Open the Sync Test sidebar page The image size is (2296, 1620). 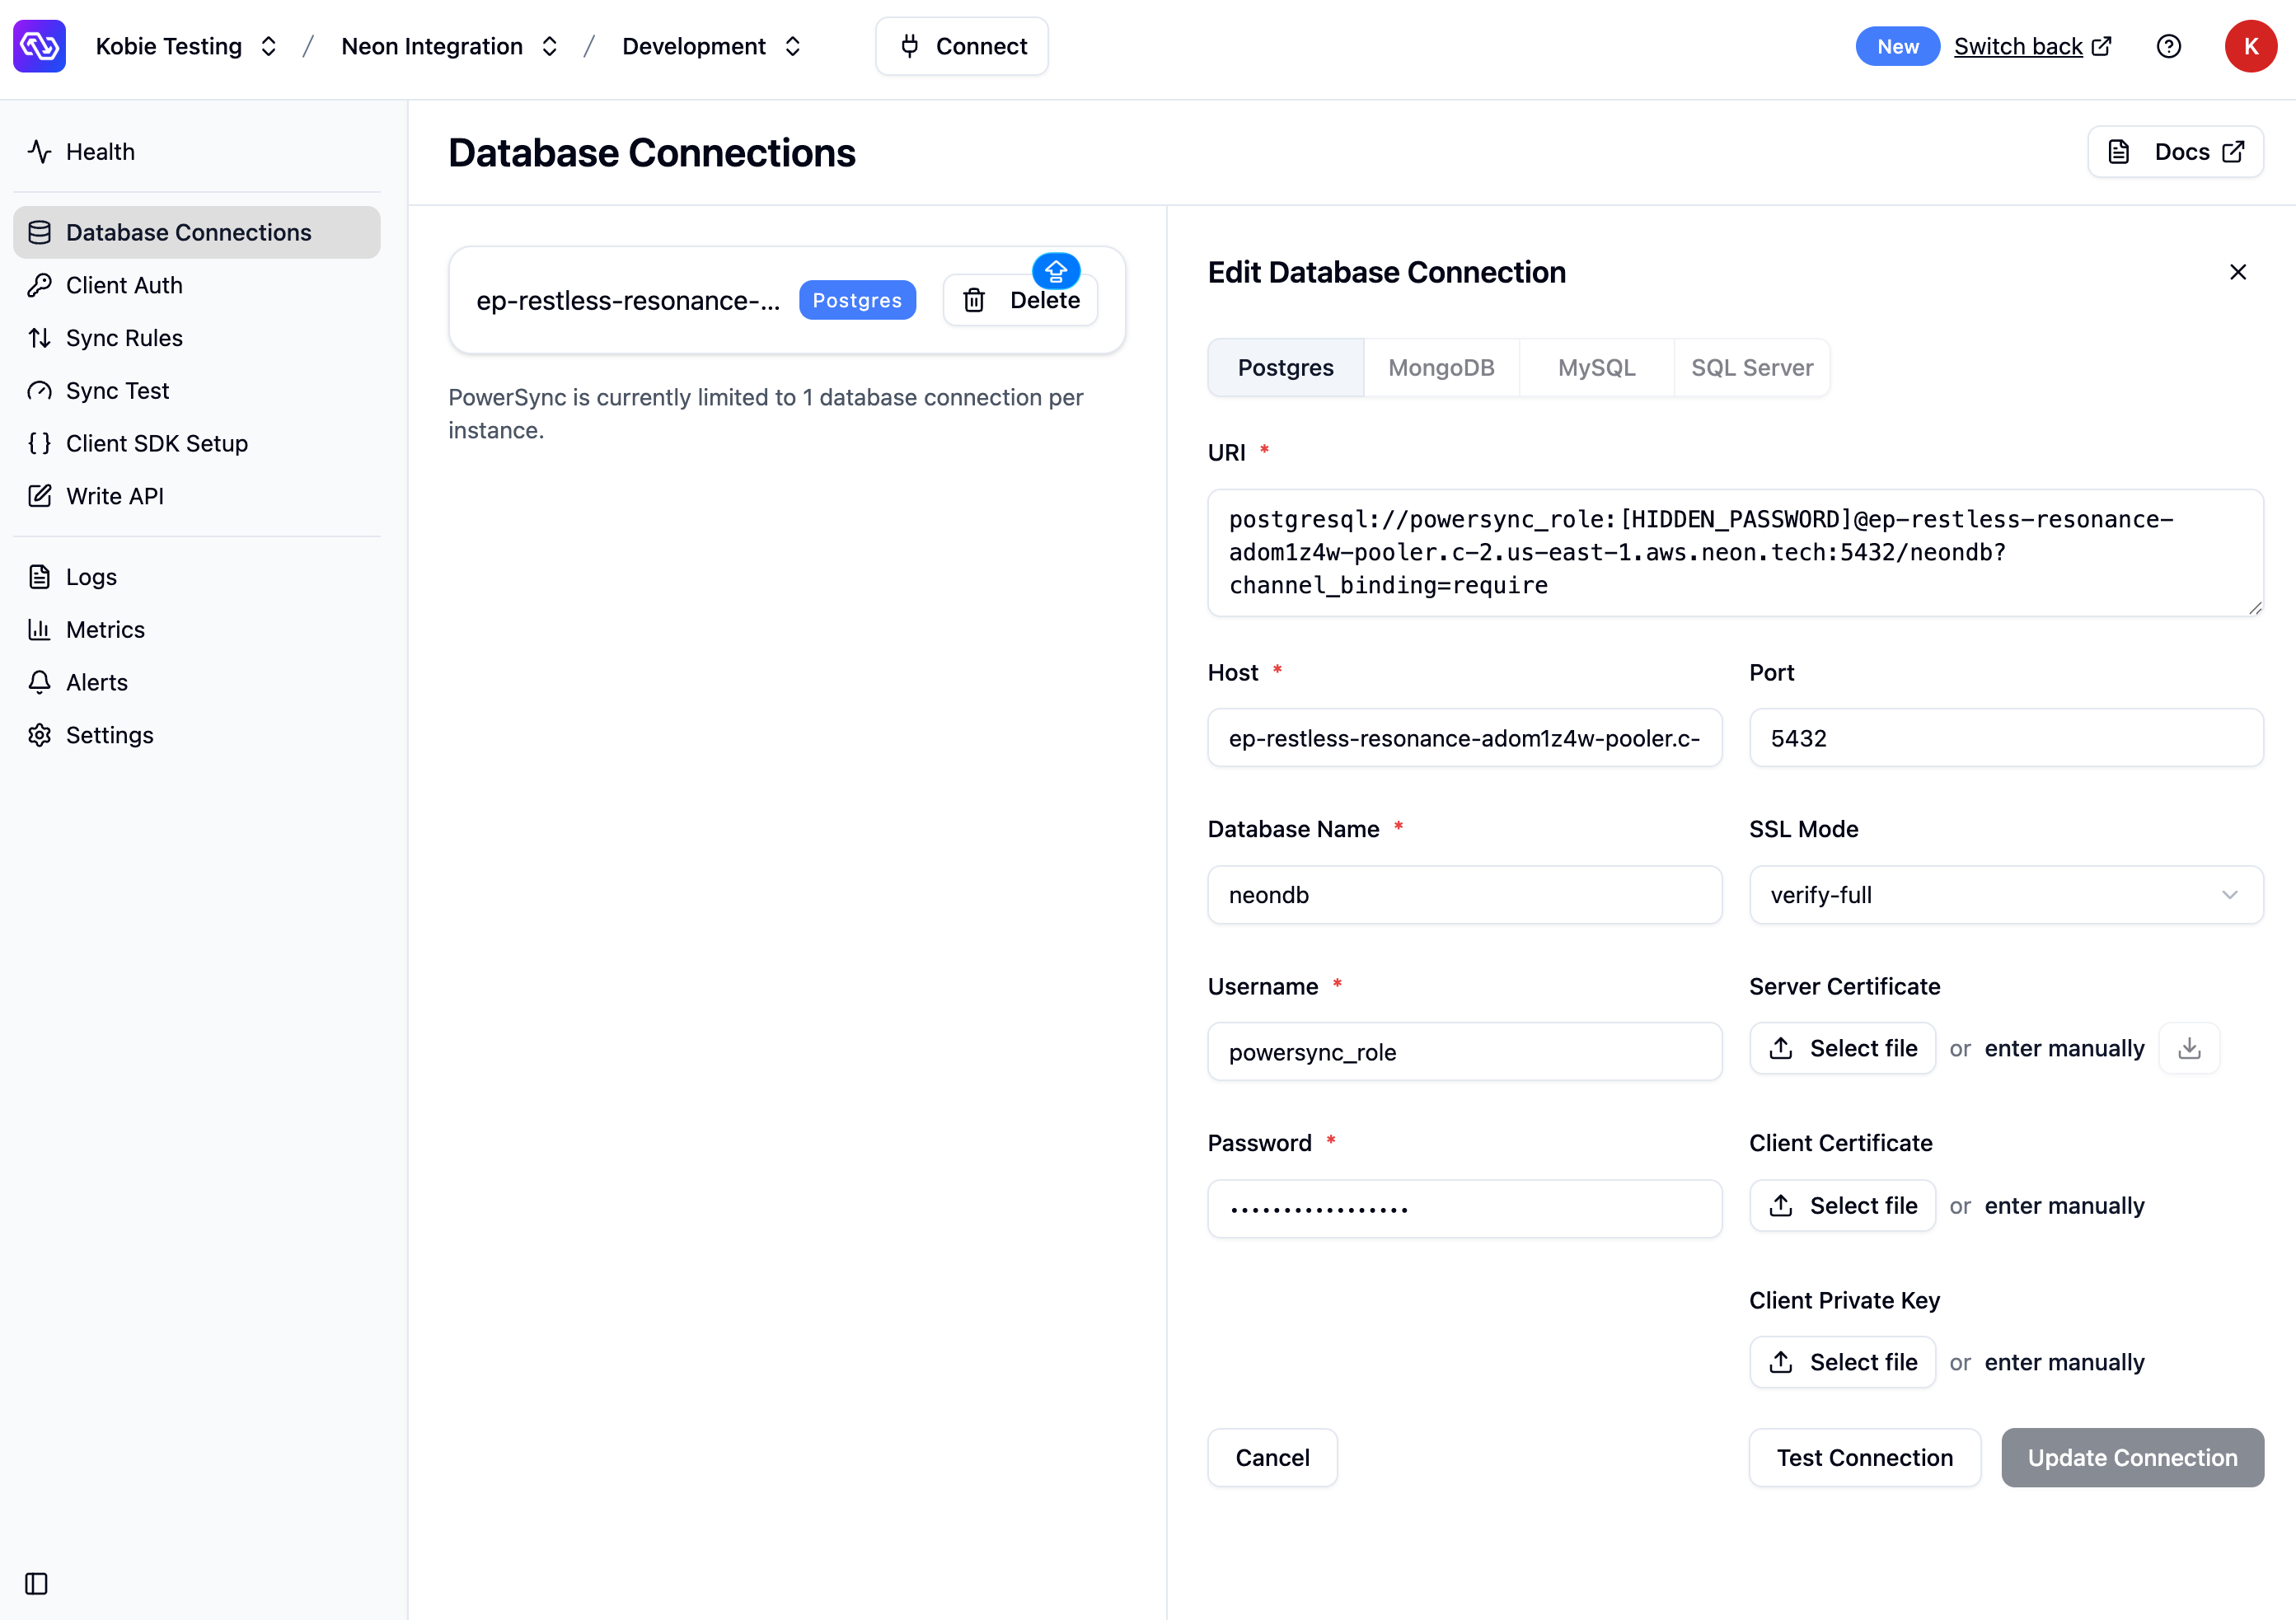(x=197, y=390)
